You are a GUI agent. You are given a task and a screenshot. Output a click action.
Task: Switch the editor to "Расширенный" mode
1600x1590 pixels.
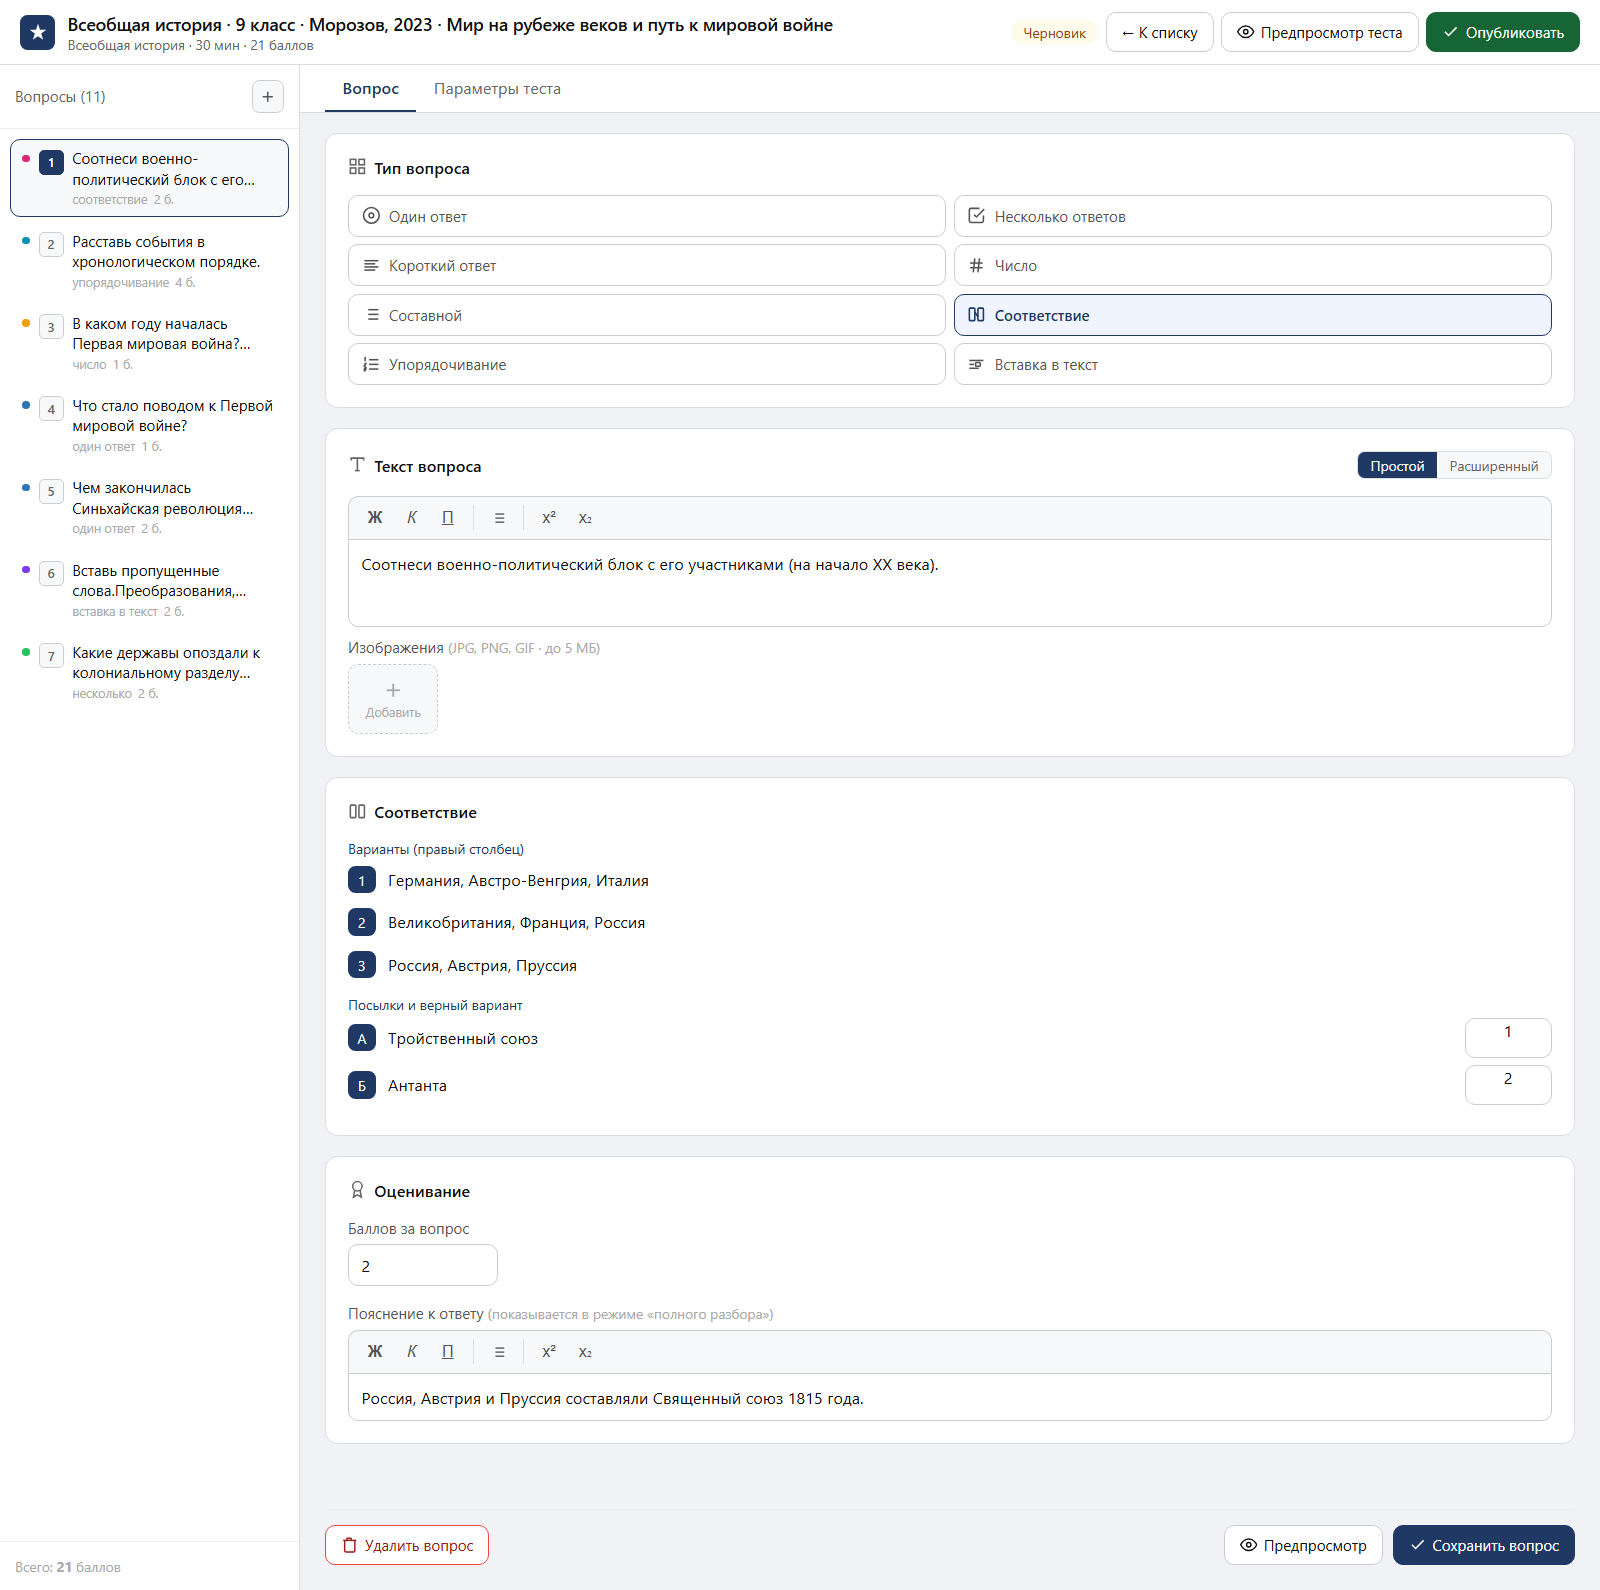(x=1494, y=466)
